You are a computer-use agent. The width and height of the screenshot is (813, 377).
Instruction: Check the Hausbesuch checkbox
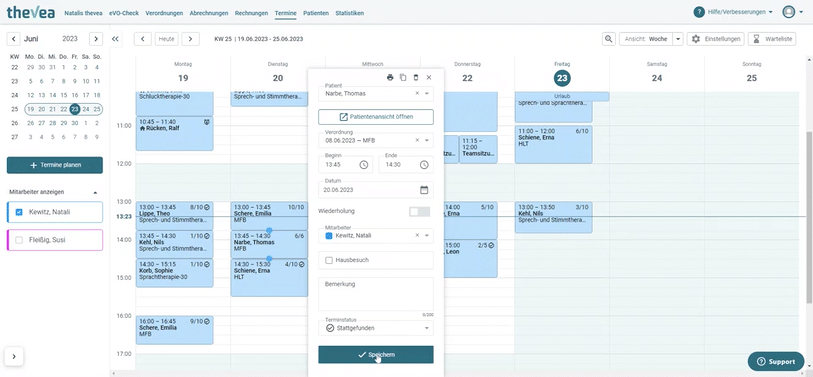click(329, 260)
